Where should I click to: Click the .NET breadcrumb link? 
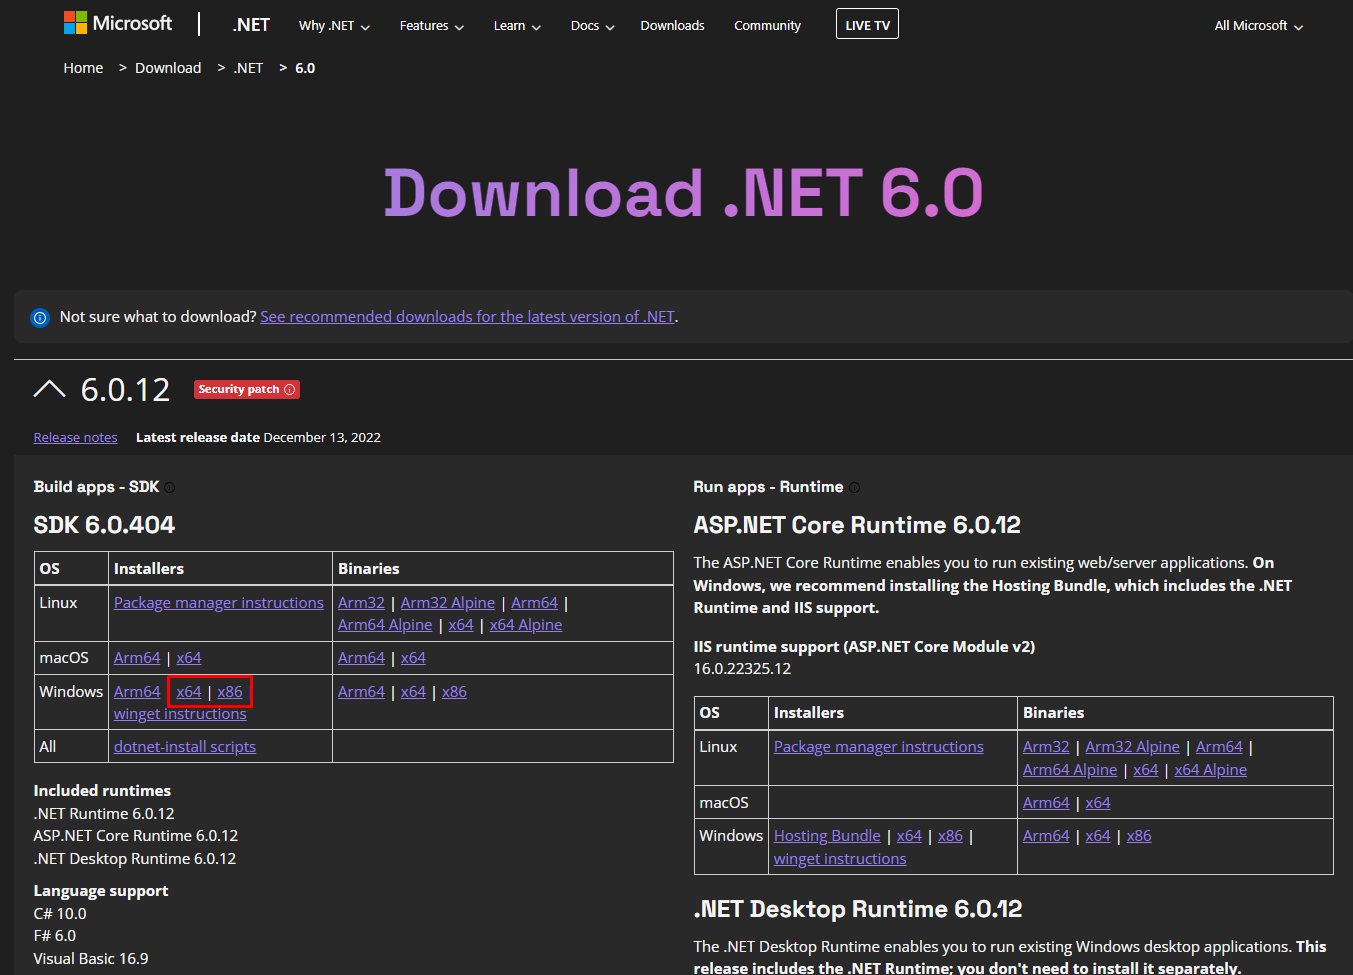pyautogui.click(x=248, y=68)
